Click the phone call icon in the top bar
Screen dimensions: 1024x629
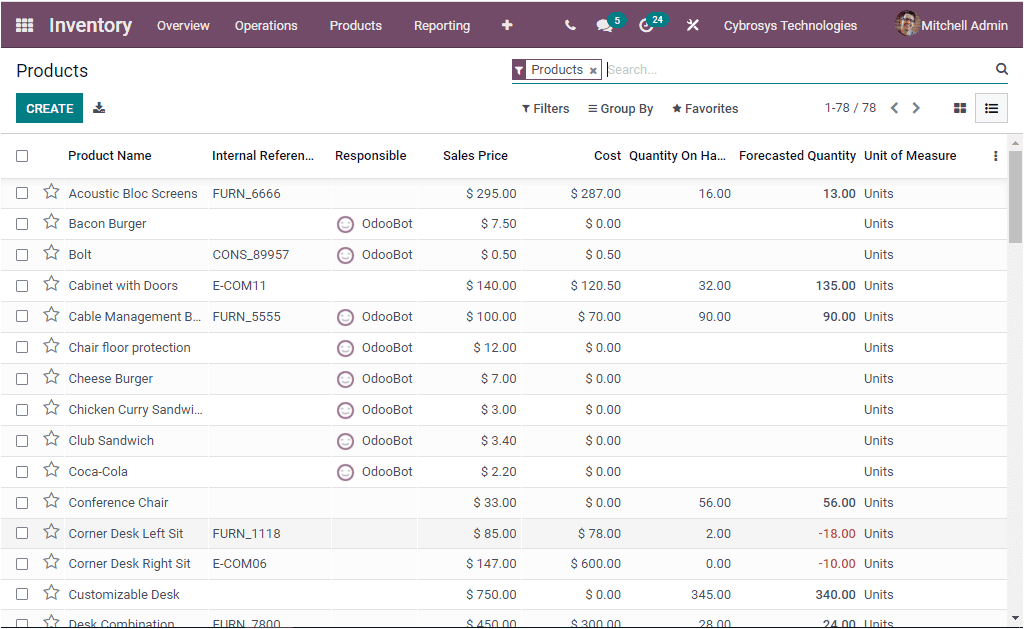pyautogui.click(x=570, y=25)
